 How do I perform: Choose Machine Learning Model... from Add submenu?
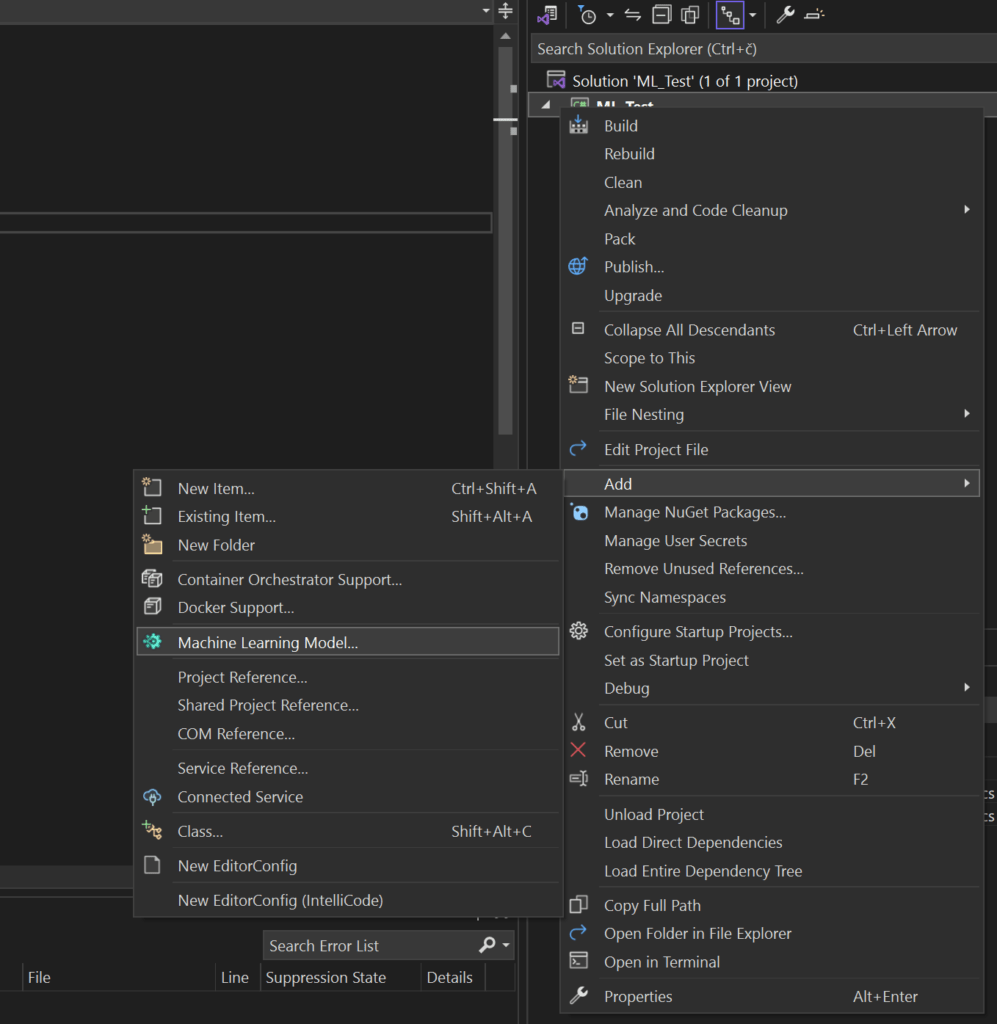[x=267, y=643]
